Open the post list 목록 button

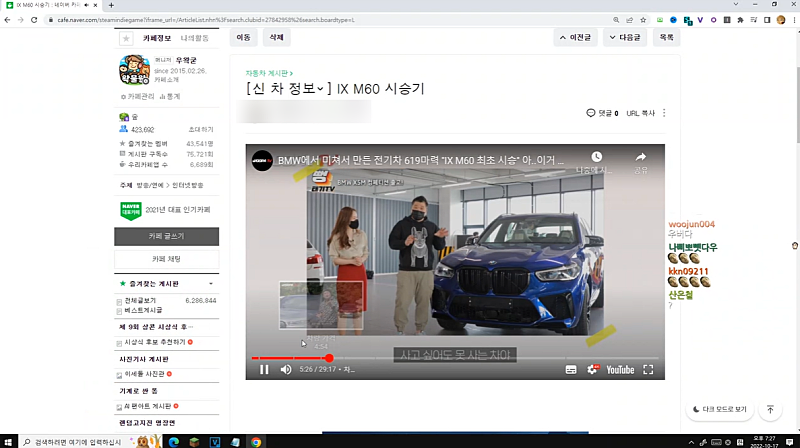(x=666, y=37)
